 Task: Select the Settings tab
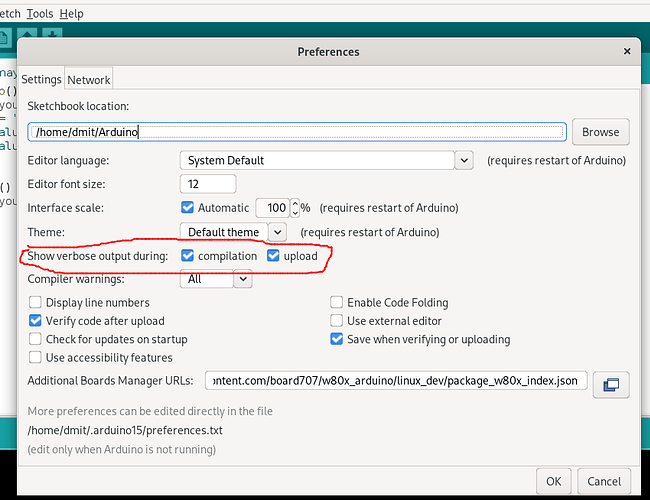point(41,79)
